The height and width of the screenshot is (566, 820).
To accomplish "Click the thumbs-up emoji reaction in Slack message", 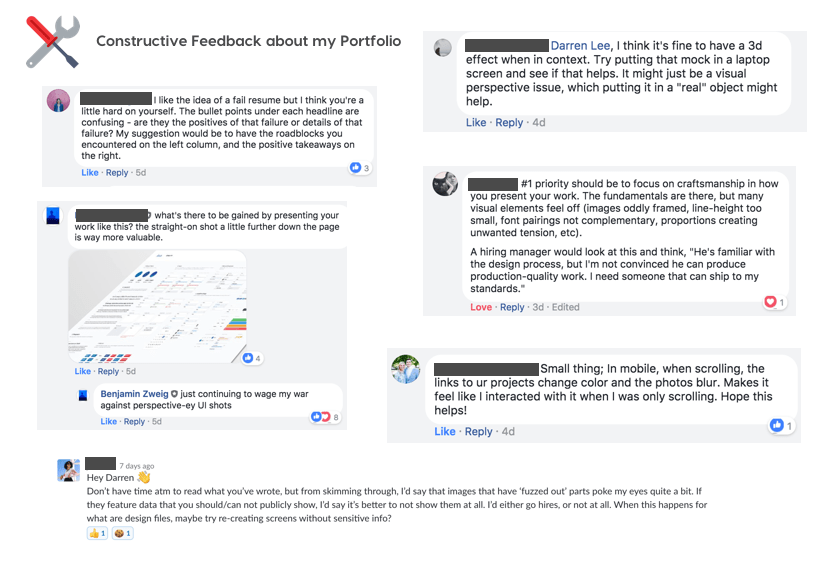I will tap(96, 534).
